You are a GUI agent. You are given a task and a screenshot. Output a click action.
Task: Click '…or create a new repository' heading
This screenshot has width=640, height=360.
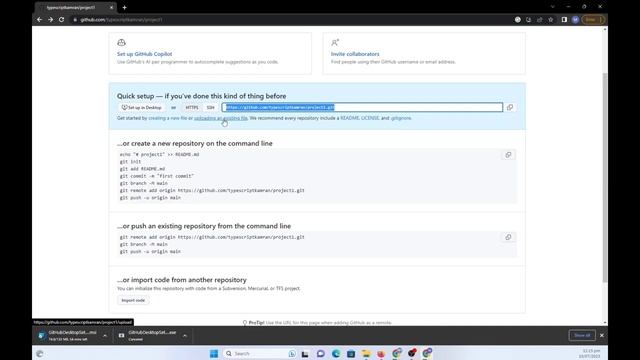pos(195,144)
